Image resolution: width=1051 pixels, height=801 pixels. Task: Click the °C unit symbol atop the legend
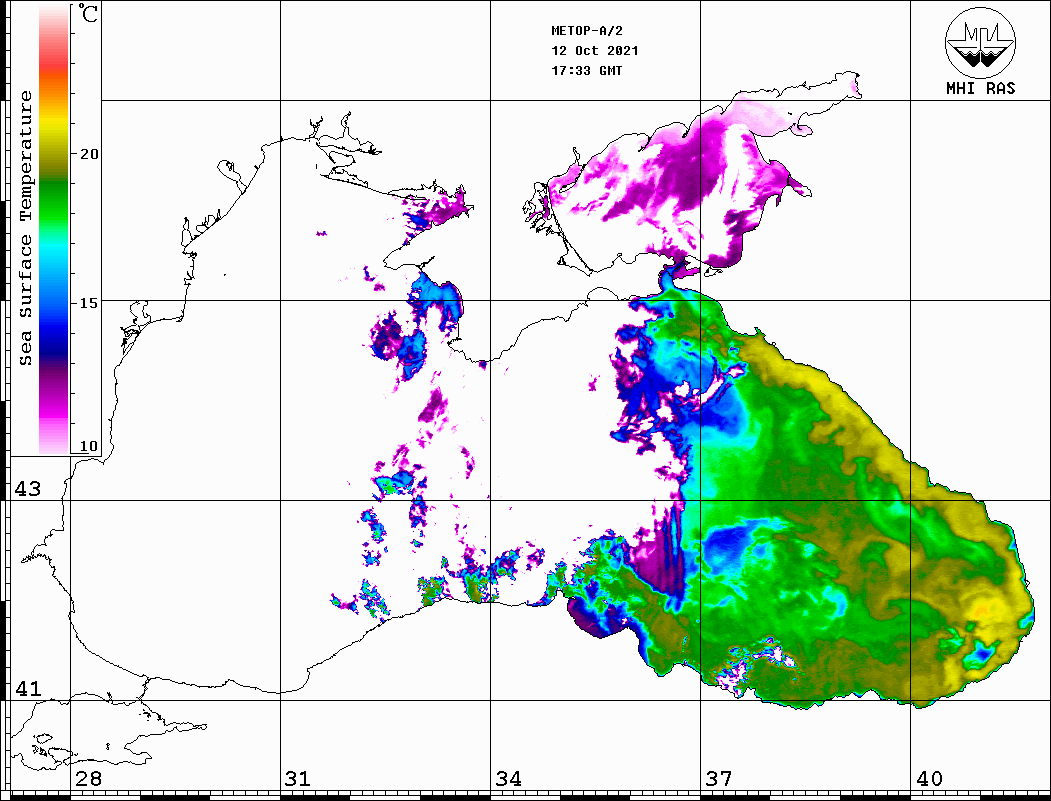88,13
